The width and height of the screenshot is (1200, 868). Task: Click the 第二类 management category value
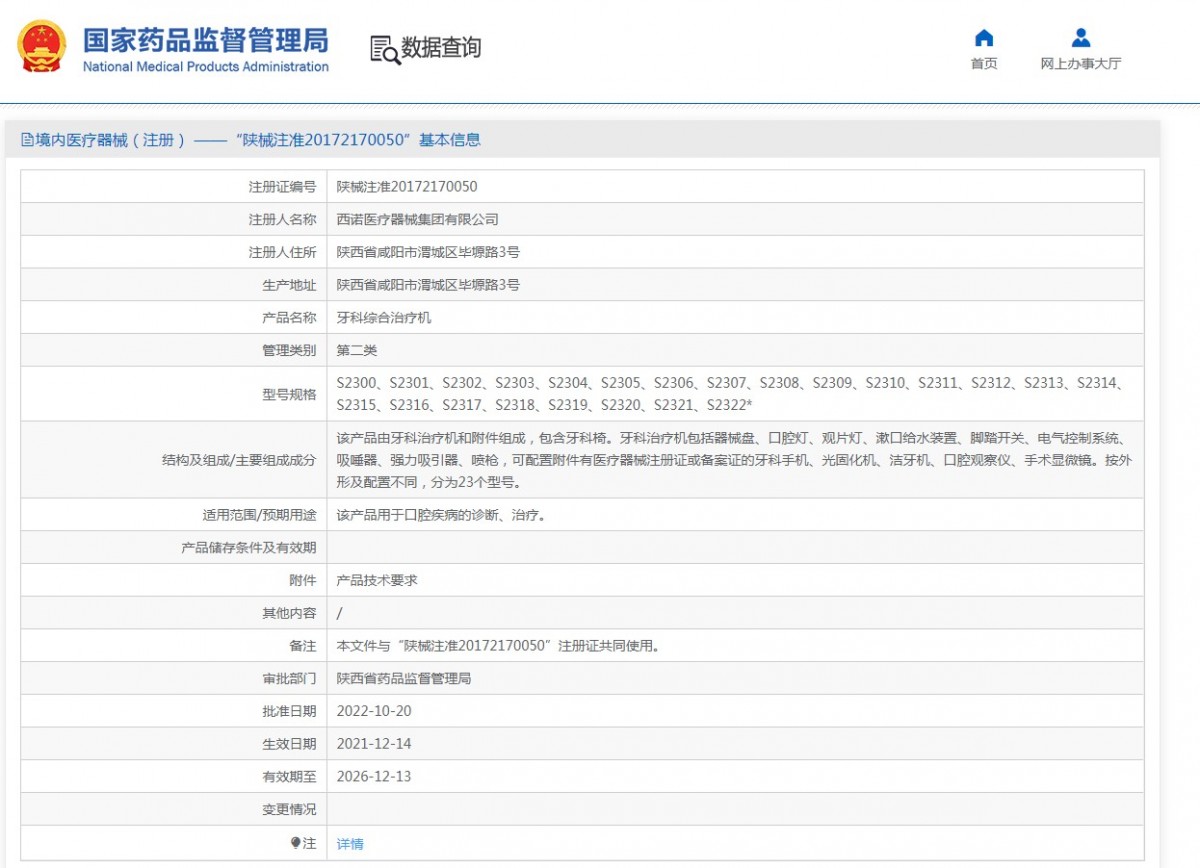click(x=357, y=351)
